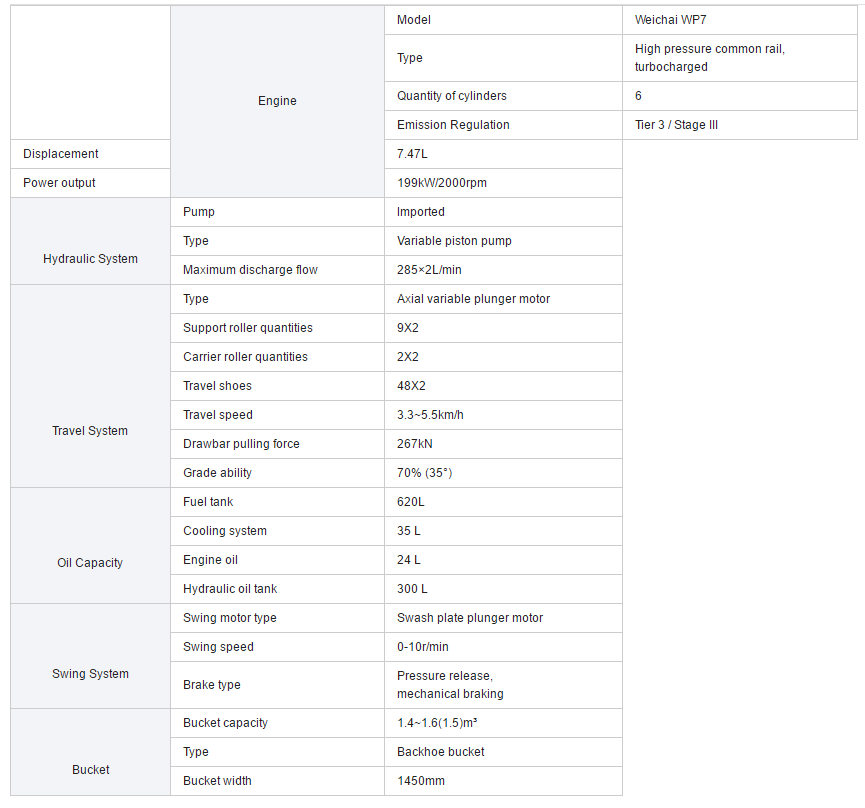Click the Backhoe bucket value

[x=441, y=752]
